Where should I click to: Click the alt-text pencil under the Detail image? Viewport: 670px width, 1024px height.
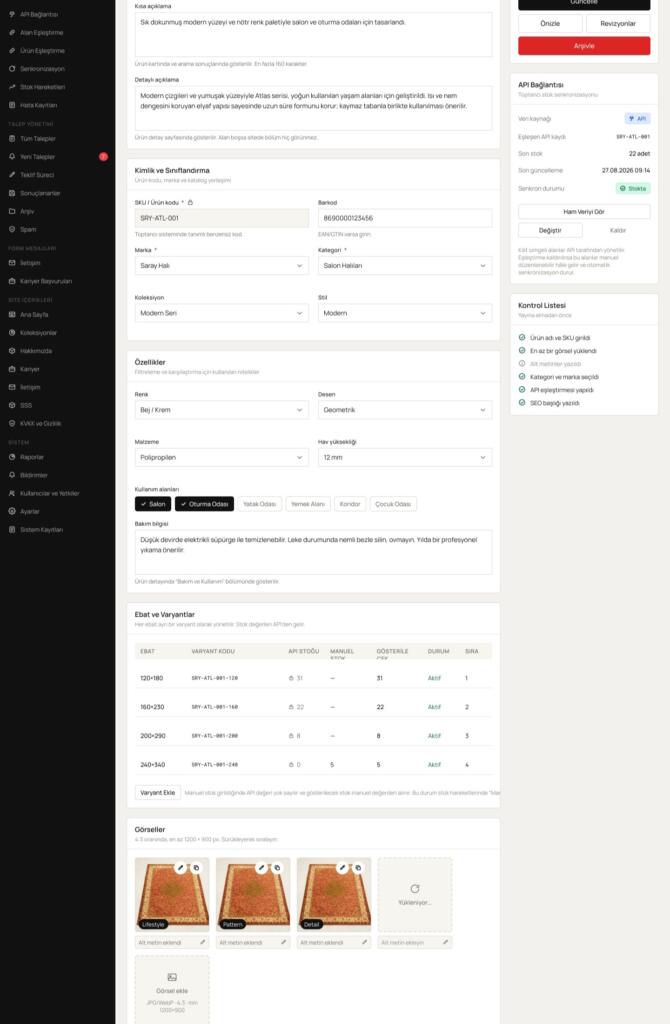coord(364,942)
